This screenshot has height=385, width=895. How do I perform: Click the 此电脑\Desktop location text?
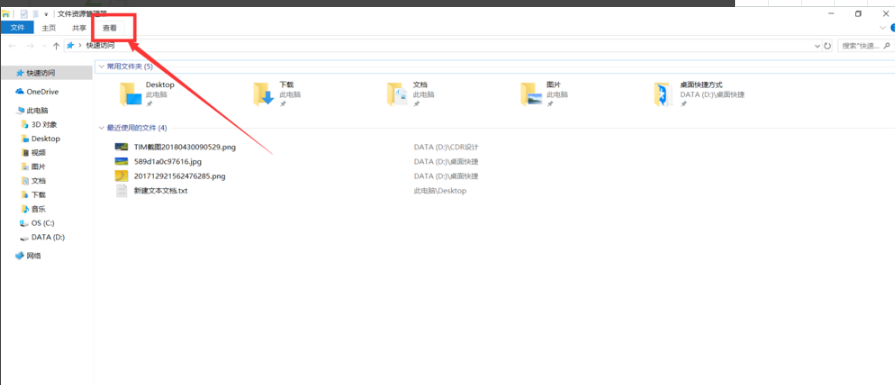(440, 191)
